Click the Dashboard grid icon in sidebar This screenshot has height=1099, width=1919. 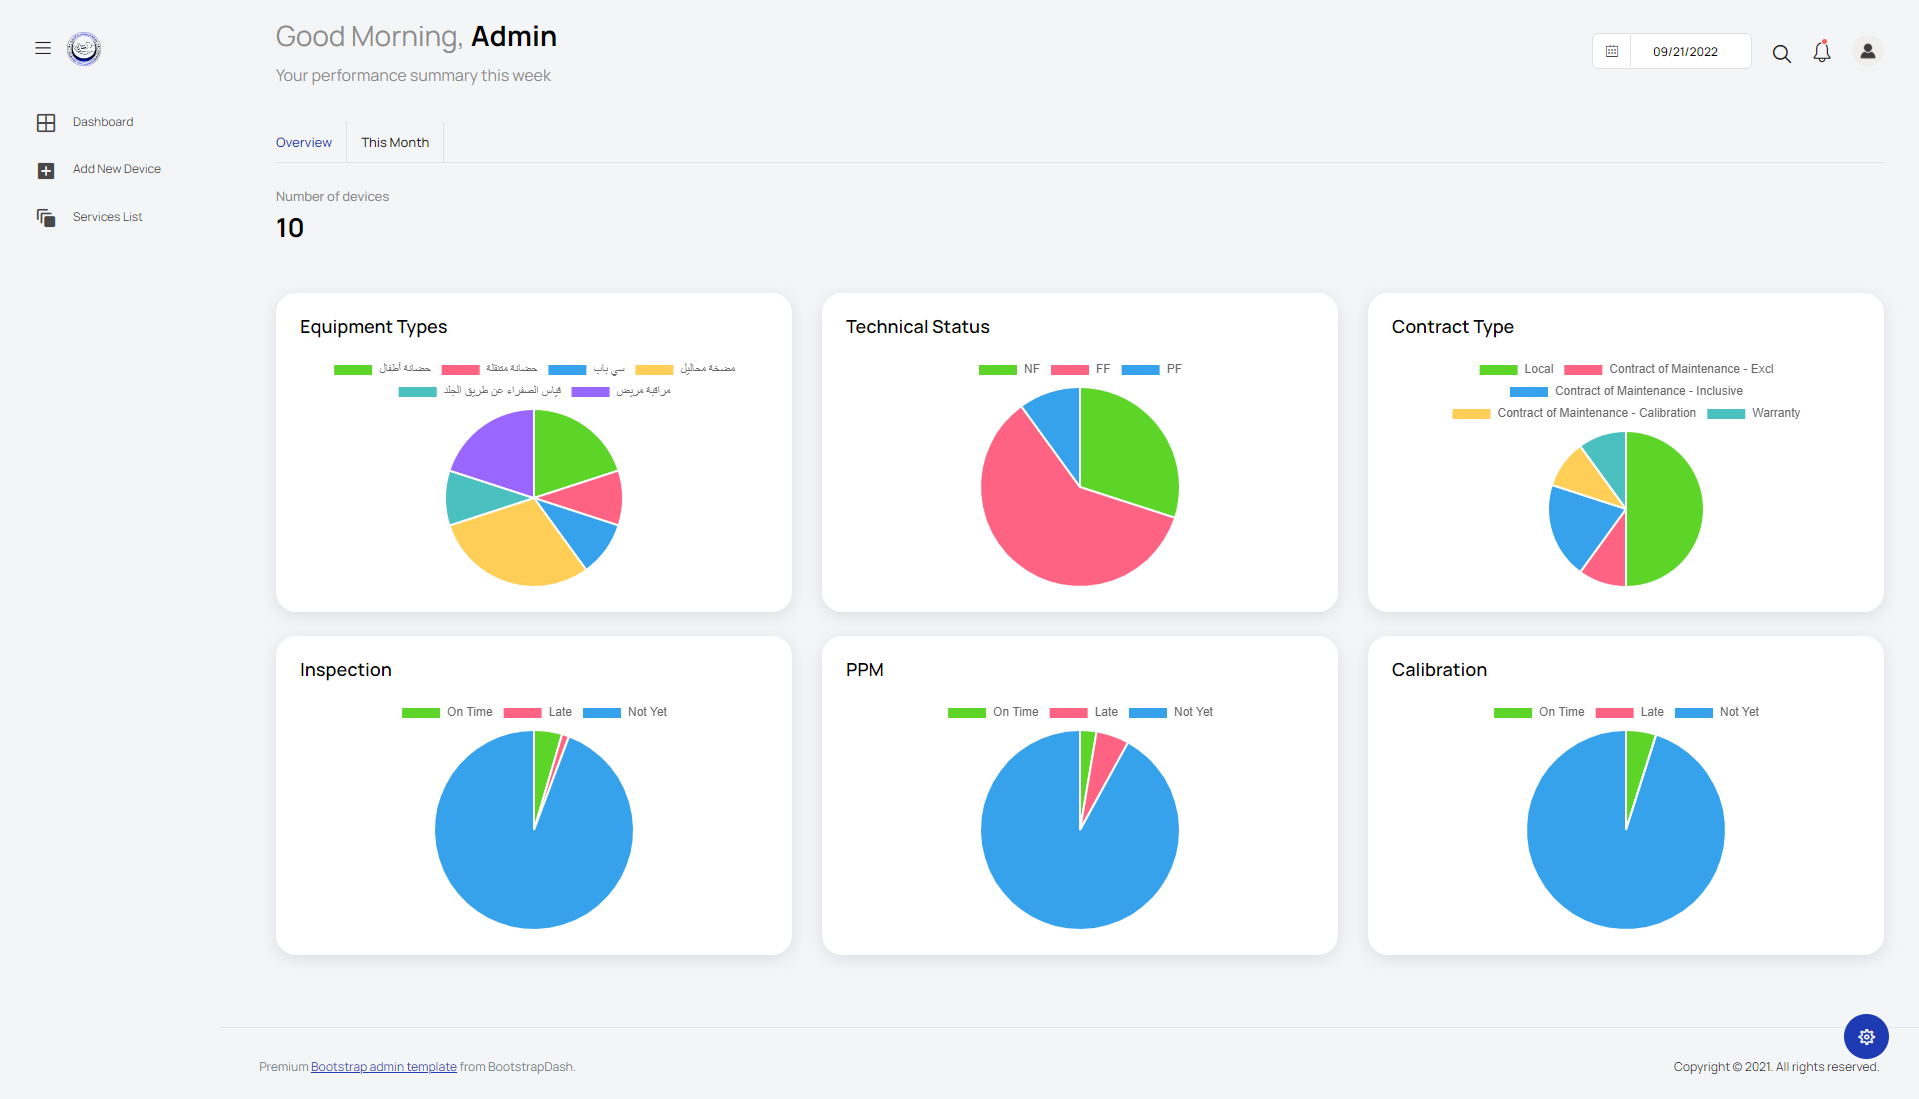[46, 123]
